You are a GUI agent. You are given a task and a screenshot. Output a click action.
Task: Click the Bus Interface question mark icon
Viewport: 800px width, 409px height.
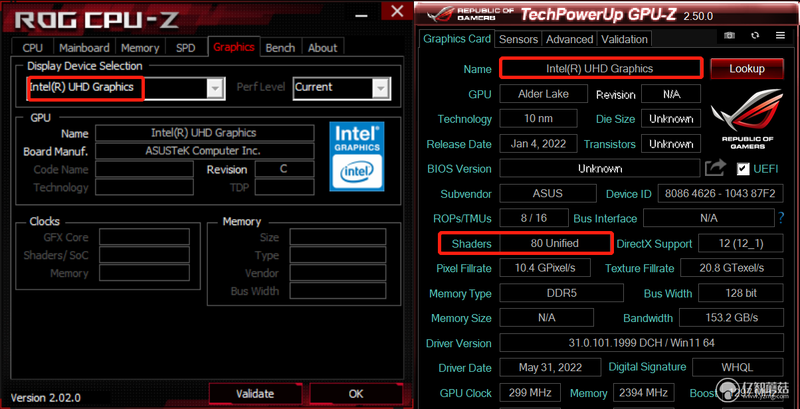point(781,218)
